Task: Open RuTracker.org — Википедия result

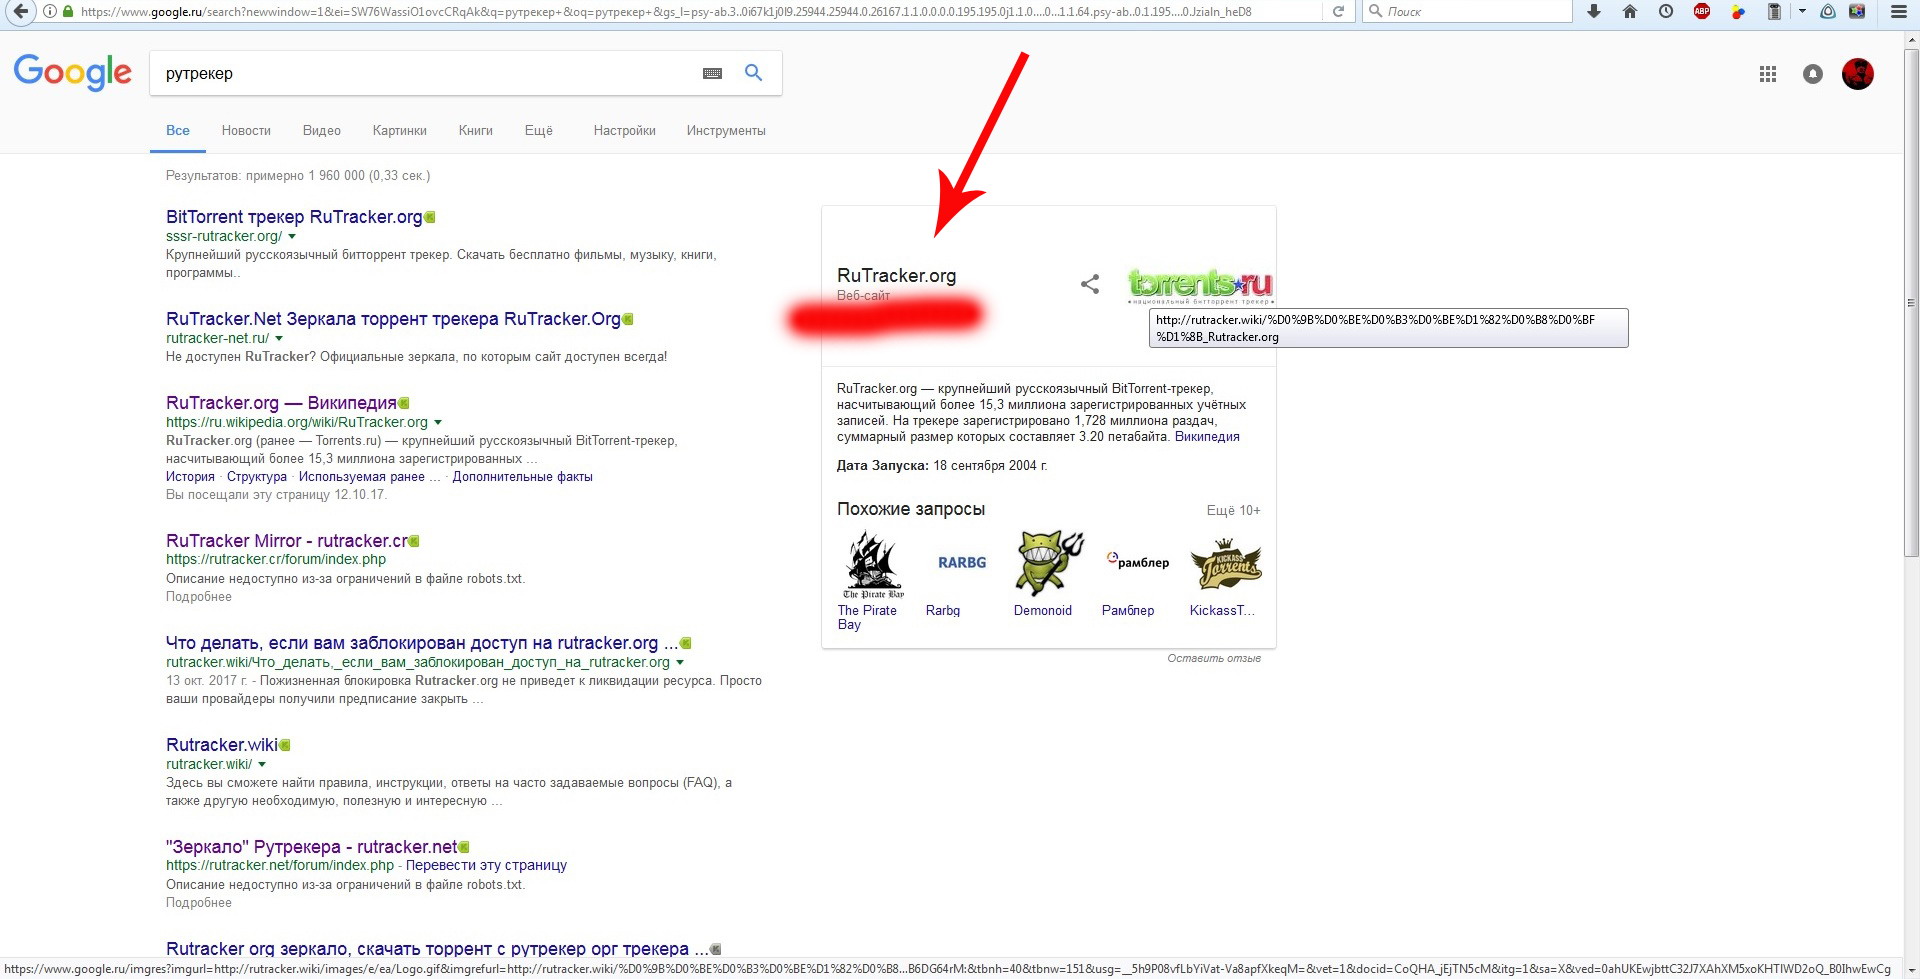Action: [281, 403]
